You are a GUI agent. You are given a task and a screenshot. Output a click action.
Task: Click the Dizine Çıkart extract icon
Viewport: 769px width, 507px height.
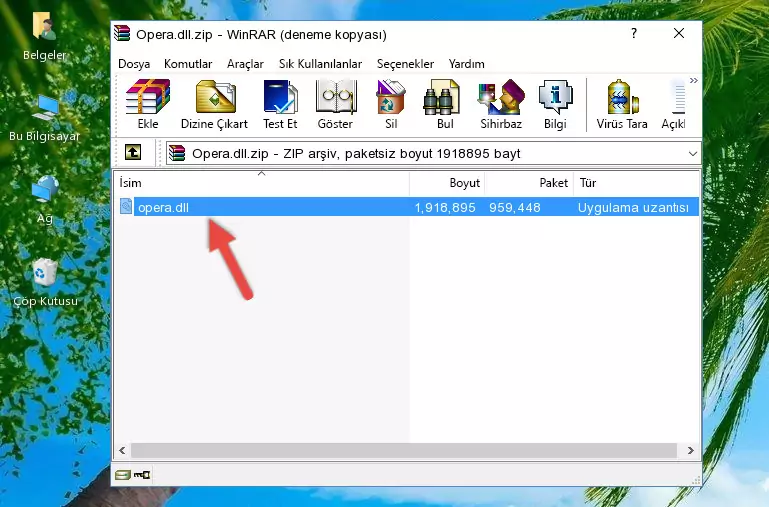[214, 104]
